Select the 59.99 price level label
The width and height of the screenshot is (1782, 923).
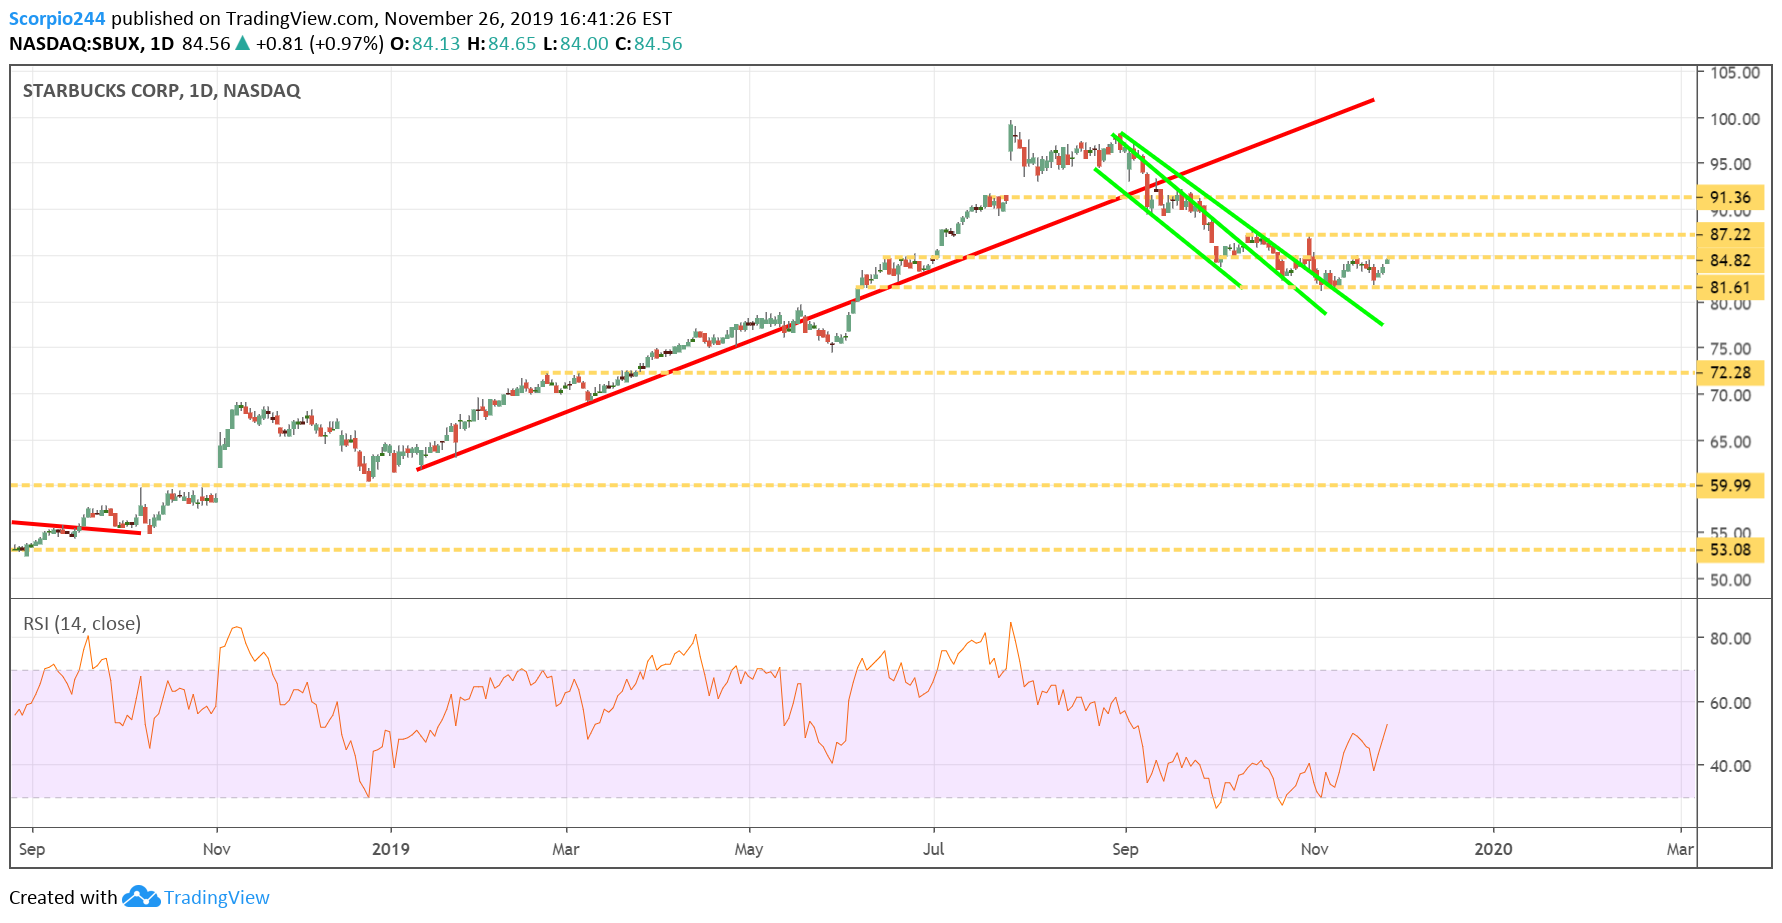click(x=1730, y=485)
